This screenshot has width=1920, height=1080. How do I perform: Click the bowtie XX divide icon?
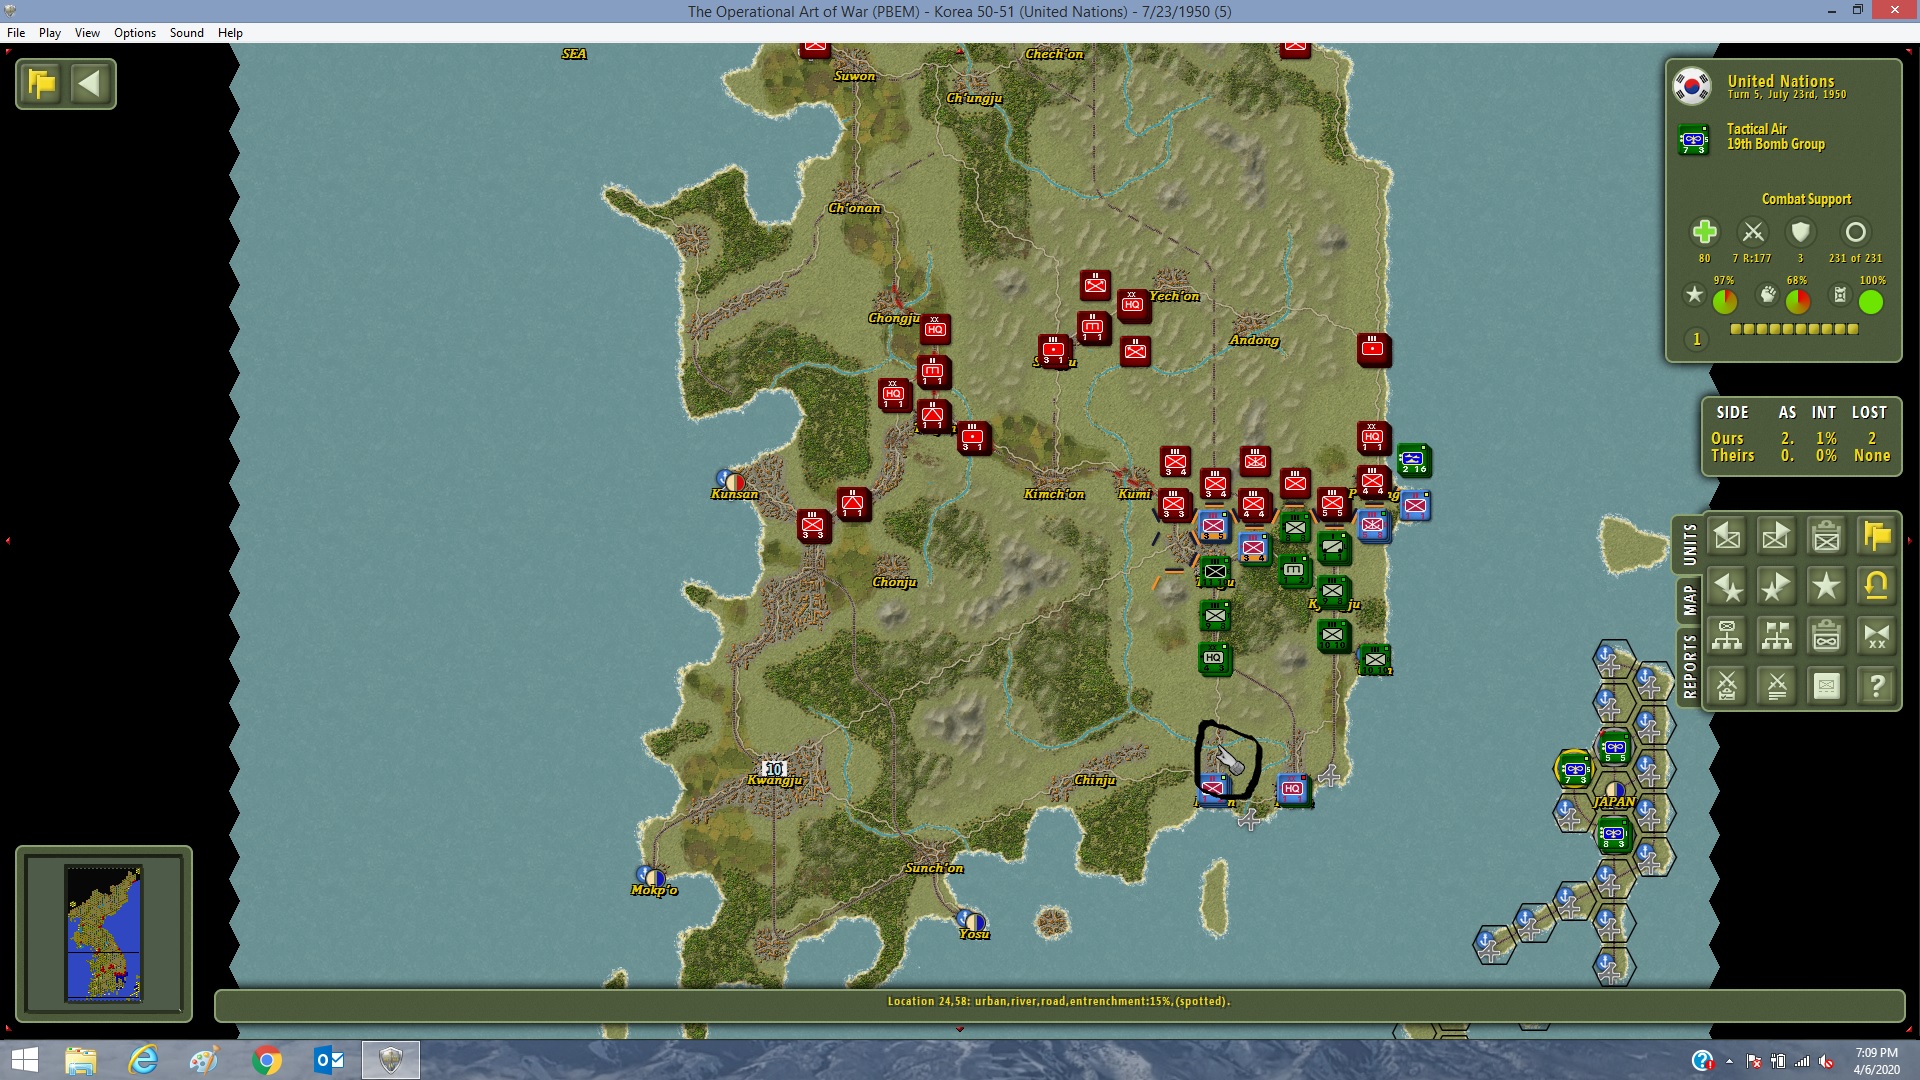(1877, 636)
